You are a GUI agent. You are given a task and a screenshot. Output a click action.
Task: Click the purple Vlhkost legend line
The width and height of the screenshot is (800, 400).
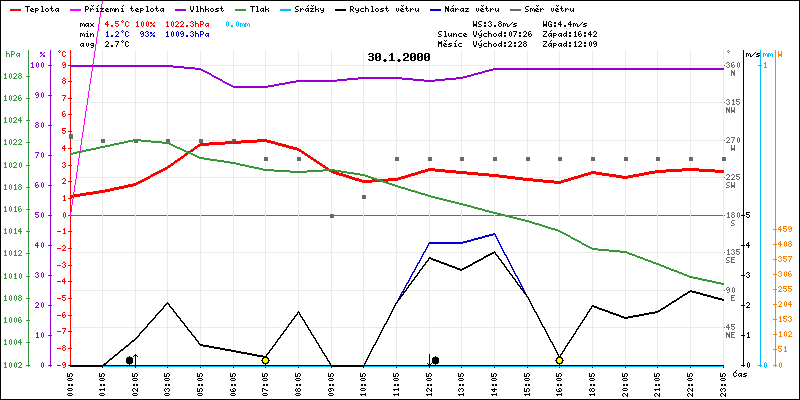coord(164,7)
